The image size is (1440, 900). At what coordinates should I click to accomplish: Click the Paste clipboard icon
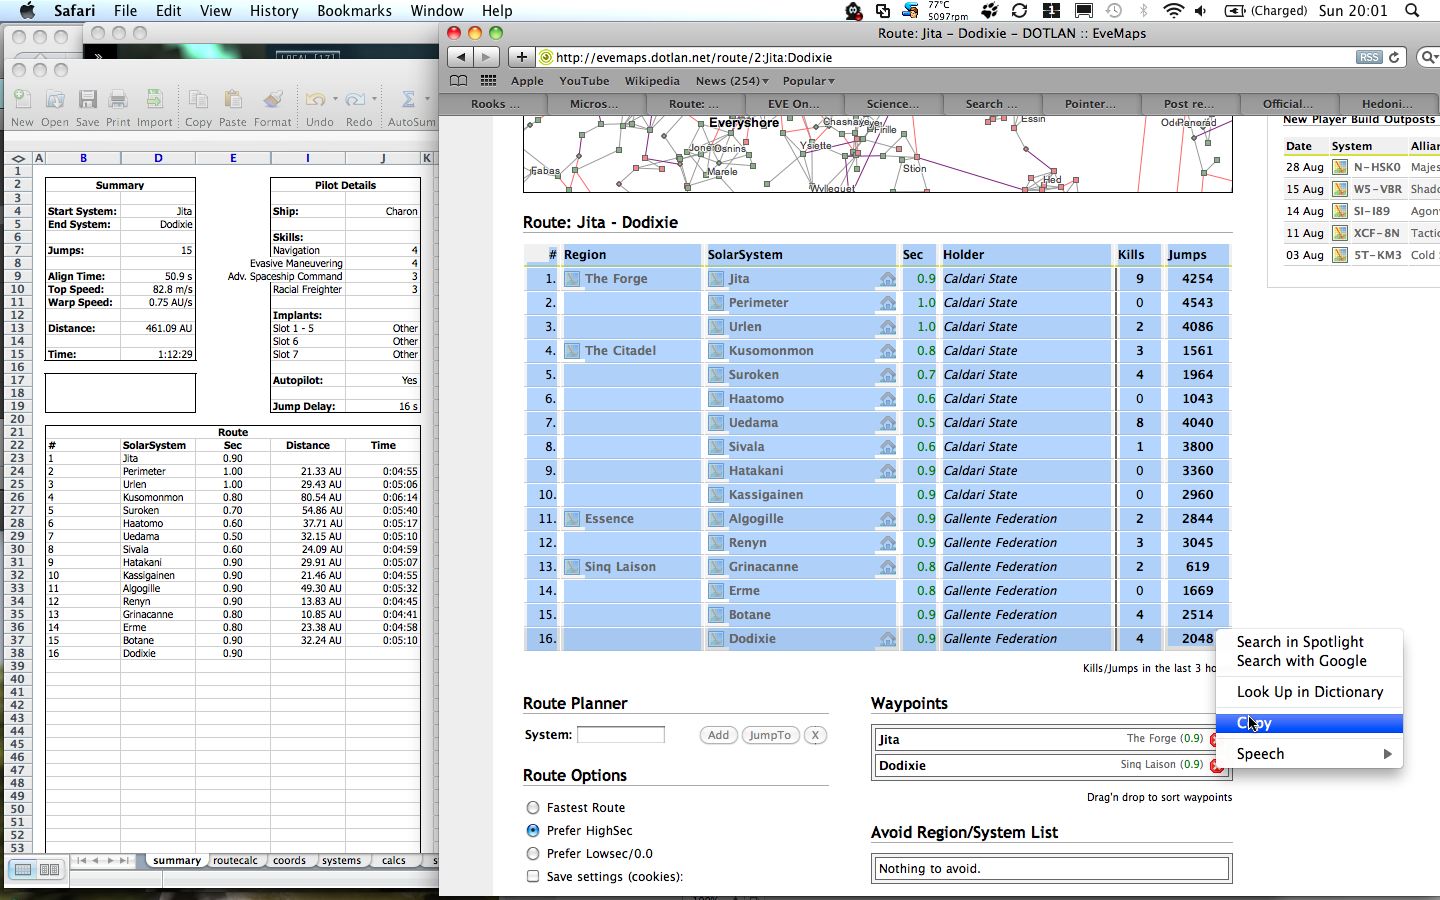pyautogui.click(x=232, y=100)
